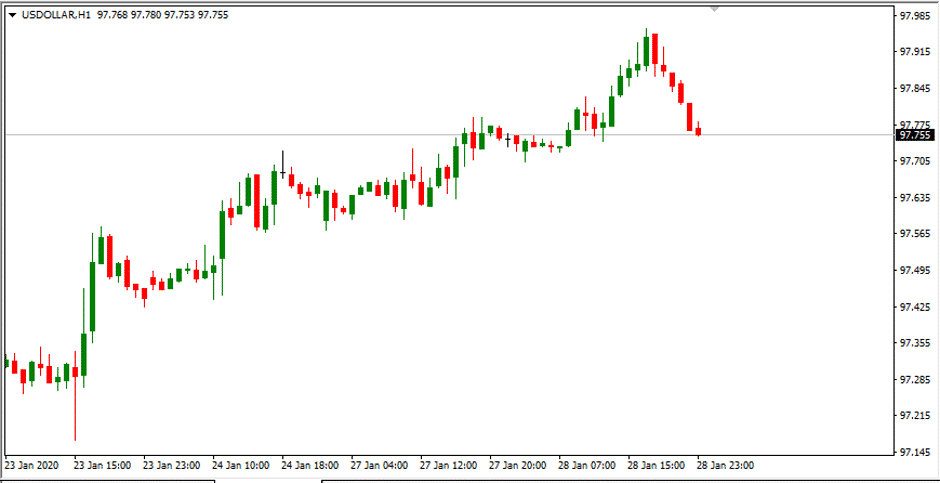The width and height of the screenshot is (940, 483).
Task: Click the 97.565 price scale label
Action: tap(915, 234)
